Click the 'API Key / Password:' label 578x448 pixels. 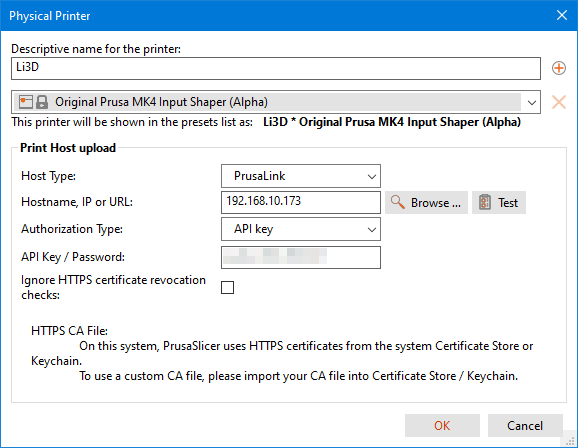tap(73, 257)
